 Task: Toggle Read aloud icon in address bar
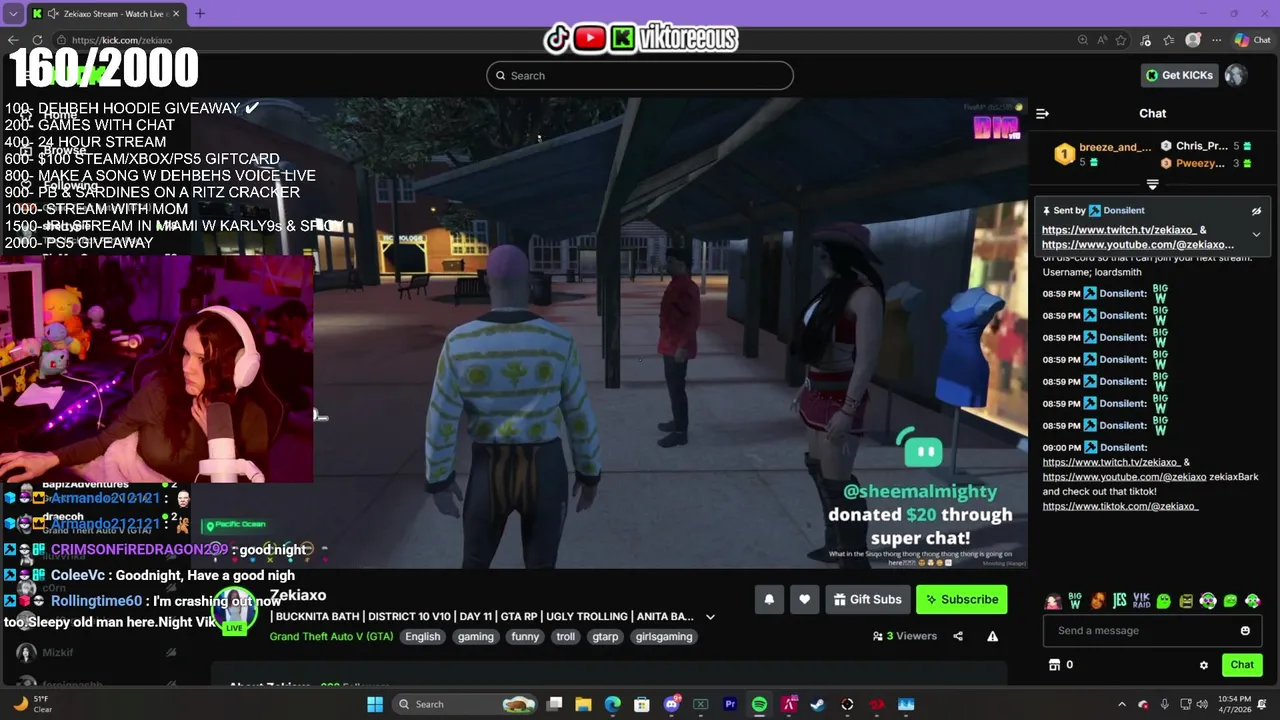[x=1102, y=40]
